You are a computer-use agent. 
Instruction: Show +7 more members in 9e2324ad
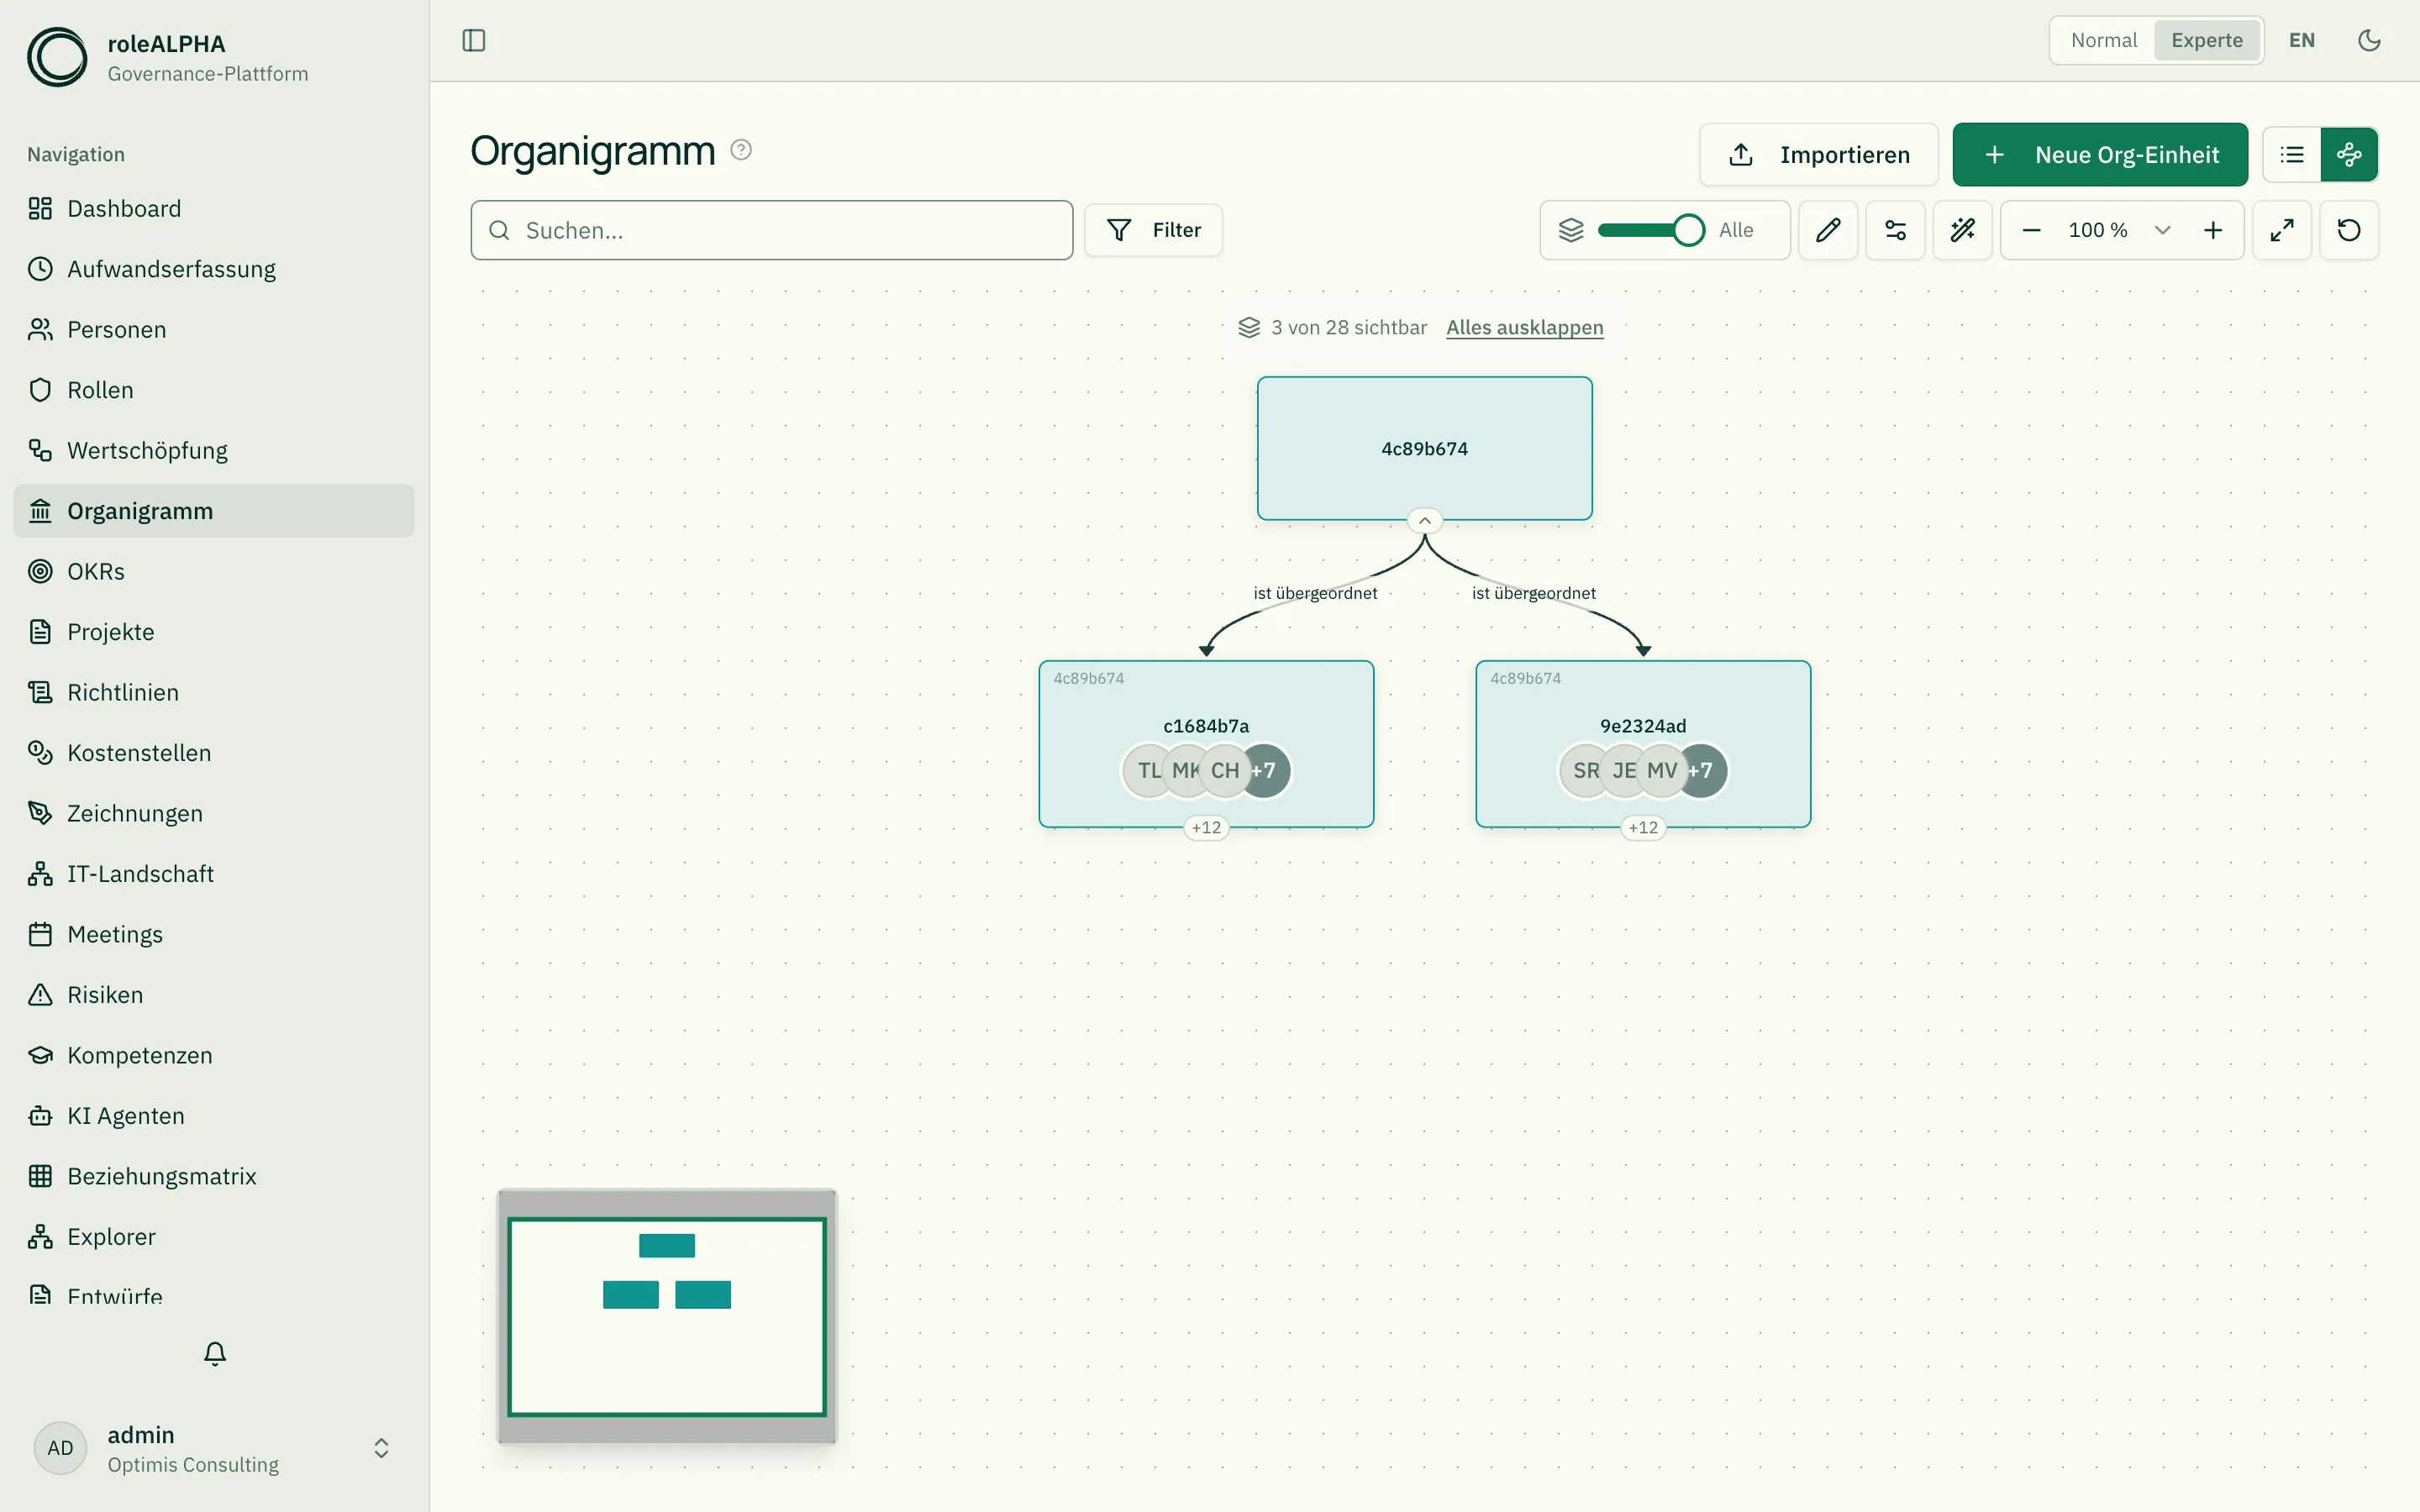click(1704, 771)
